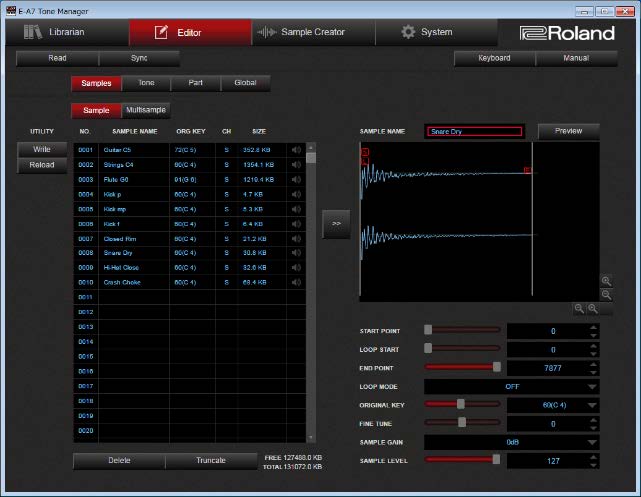Click the Truncate button
The height and width of the screenshot is (497, 641).
(x=210, y=461)
